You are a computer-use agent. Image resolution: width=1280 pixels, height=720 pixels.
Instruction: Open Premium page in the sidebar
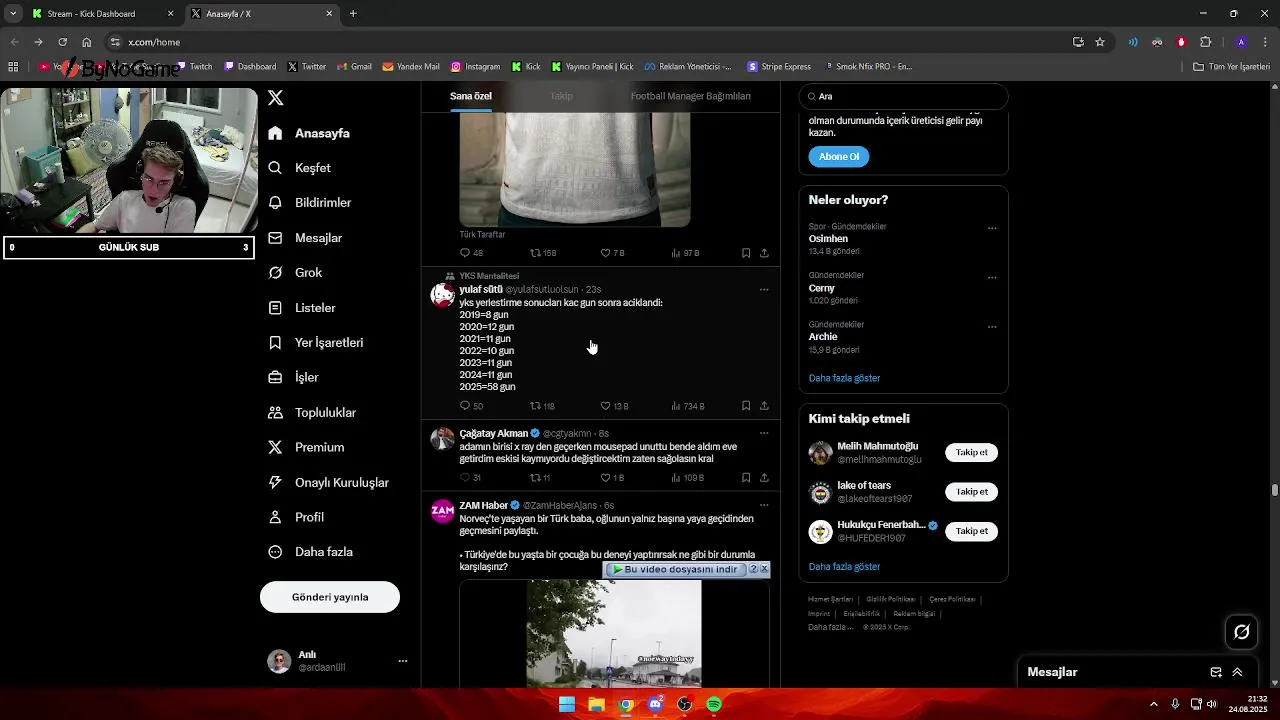point(306,448)
